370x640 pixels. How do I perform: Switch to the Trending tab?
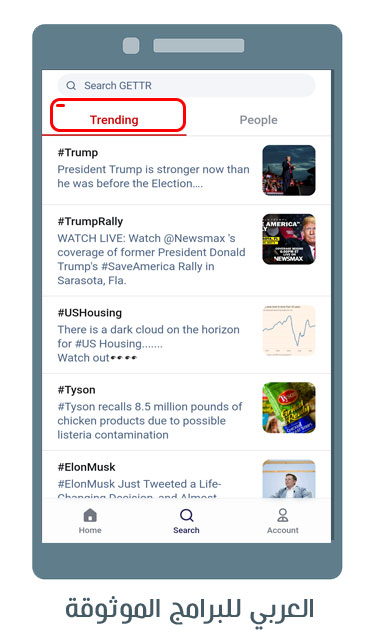click(x=114, y=120)
